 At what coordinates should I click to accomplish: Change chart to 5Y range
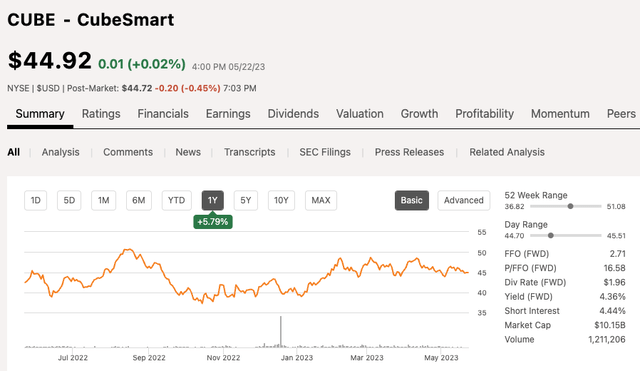tap(246, 200)
